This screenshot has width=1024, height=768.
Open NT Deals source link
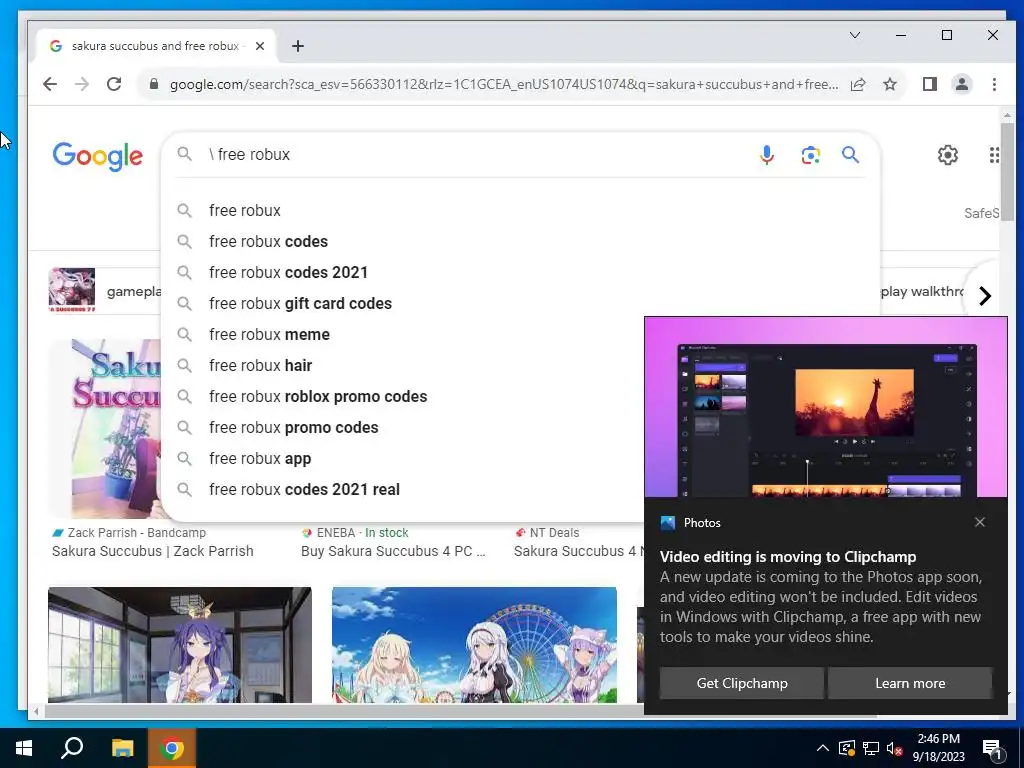[547, 533]
